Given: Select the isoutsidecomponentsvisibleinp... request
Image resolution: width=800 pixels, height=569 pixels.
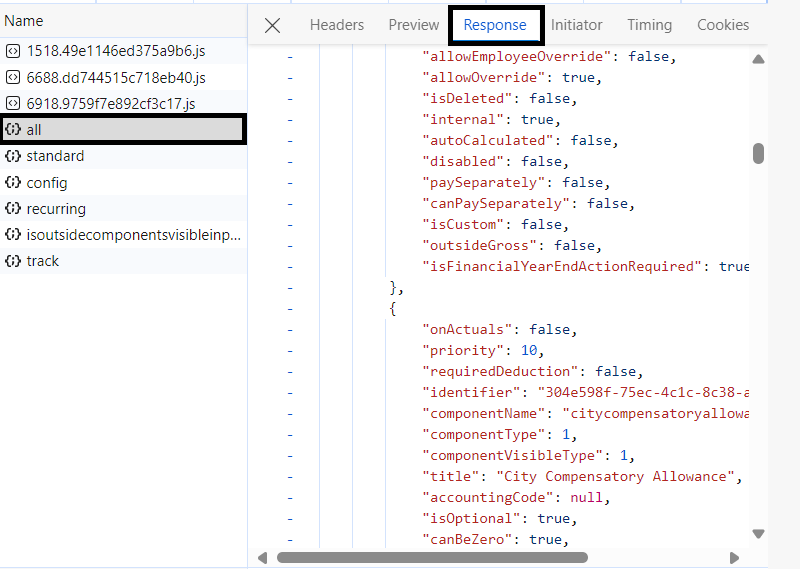Looking at the screenshot, I should pos(133,235).
